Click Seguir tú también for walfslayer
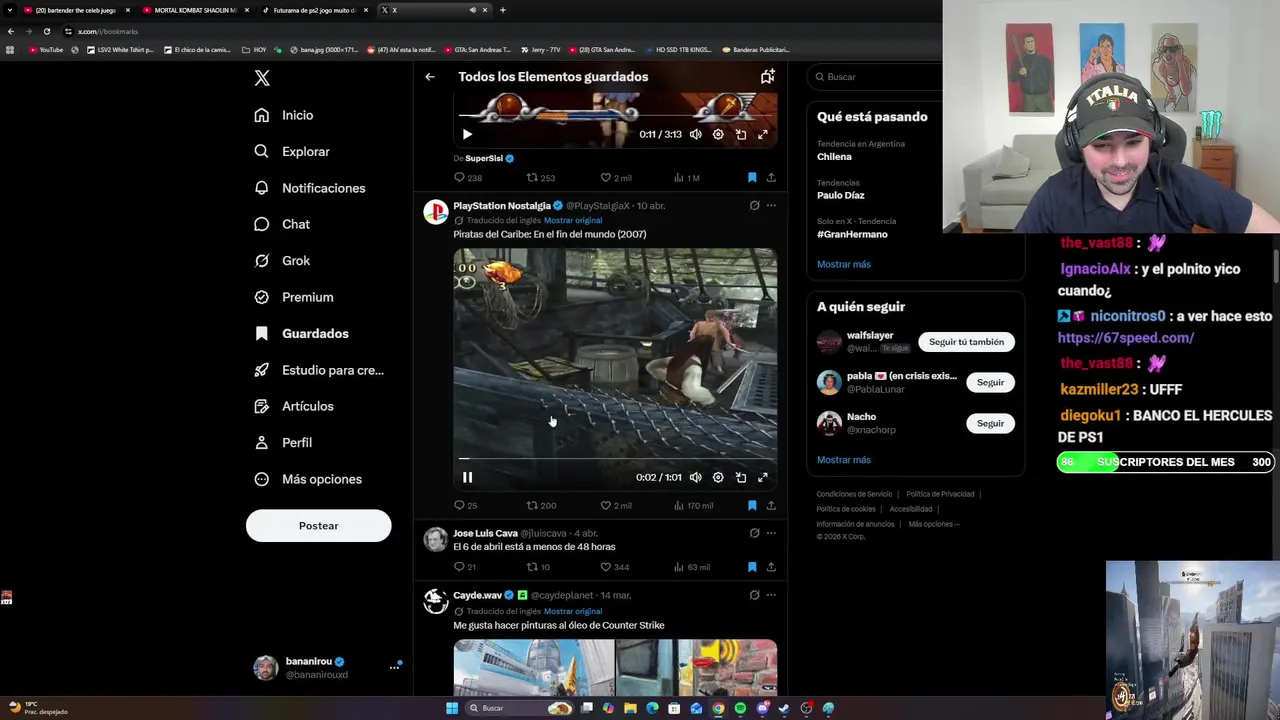1280x720 pixels. 966,342
